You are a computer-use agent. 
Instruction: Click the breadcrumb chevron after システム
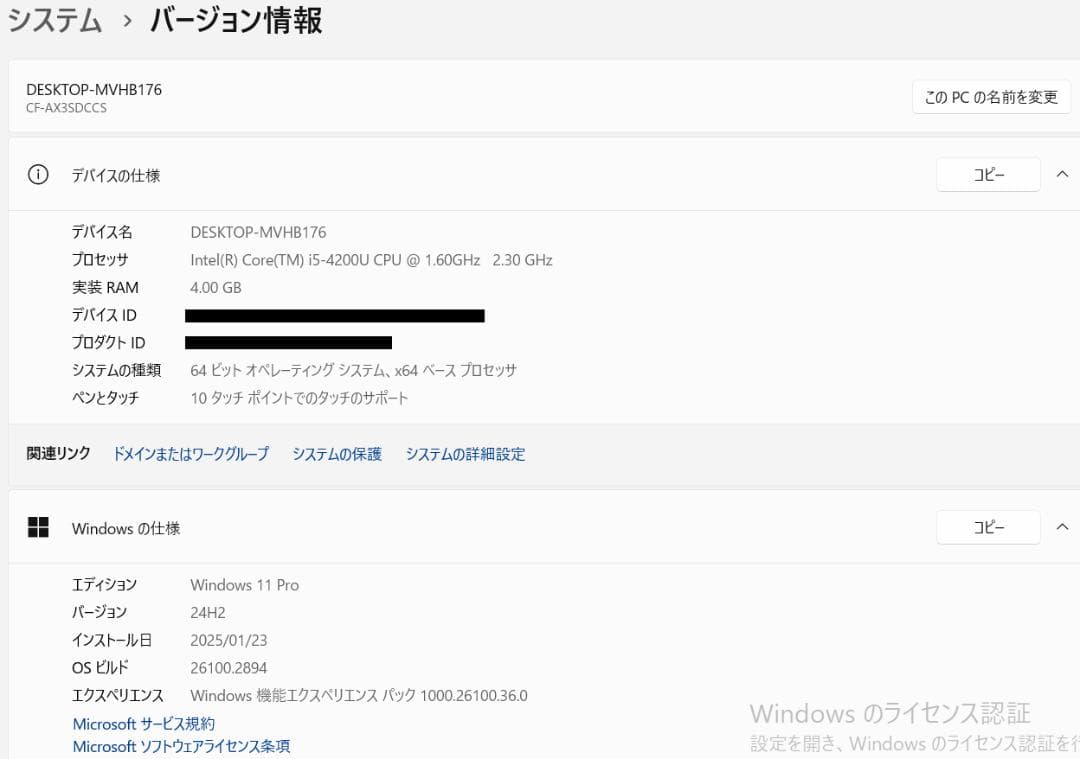pos(127,21)
